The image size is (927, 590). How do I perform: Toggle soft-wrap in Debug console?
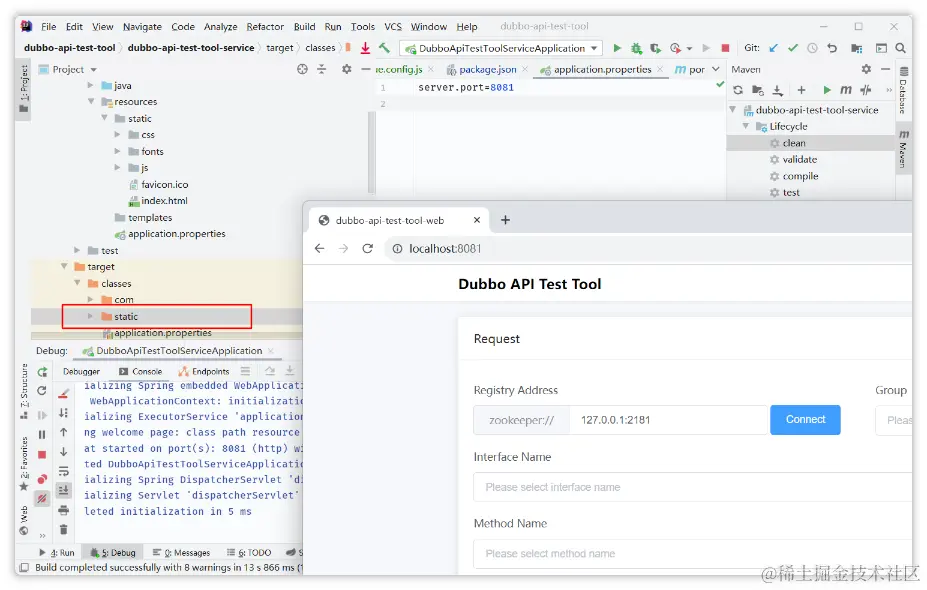63,471
